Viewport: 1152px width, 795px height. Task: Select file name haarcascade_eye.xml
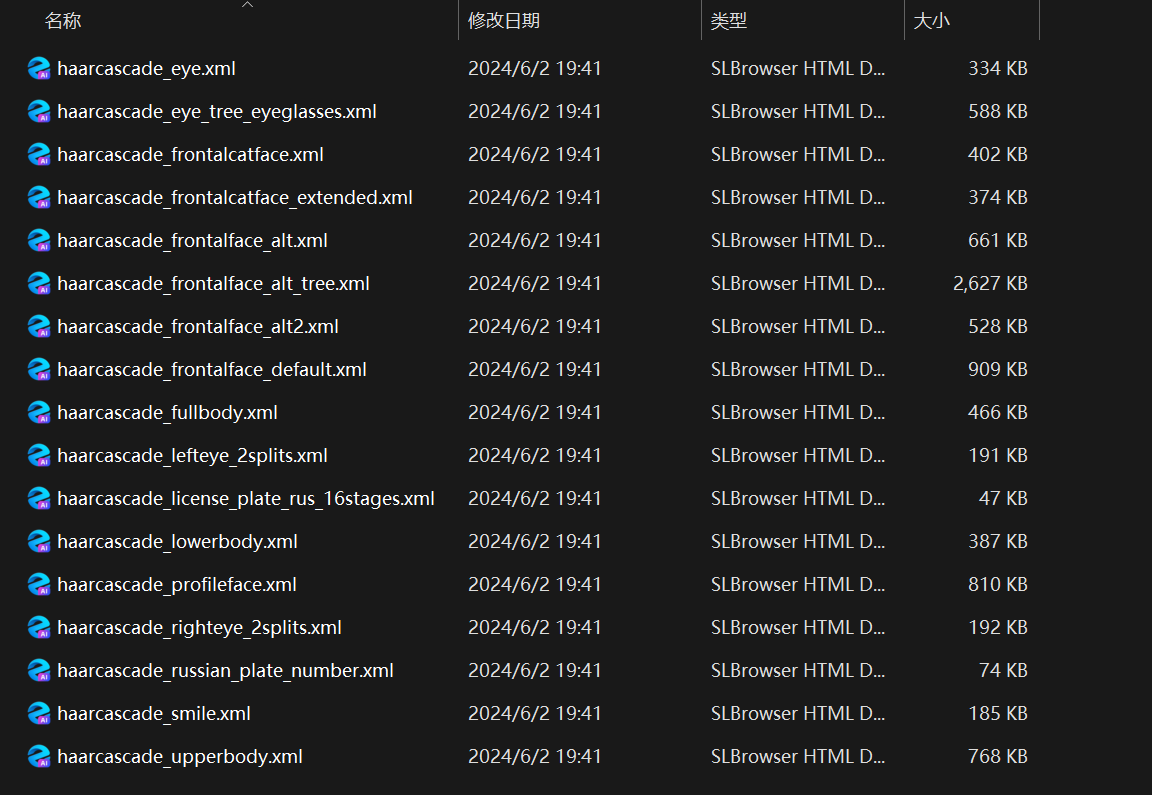click(146, 69)
